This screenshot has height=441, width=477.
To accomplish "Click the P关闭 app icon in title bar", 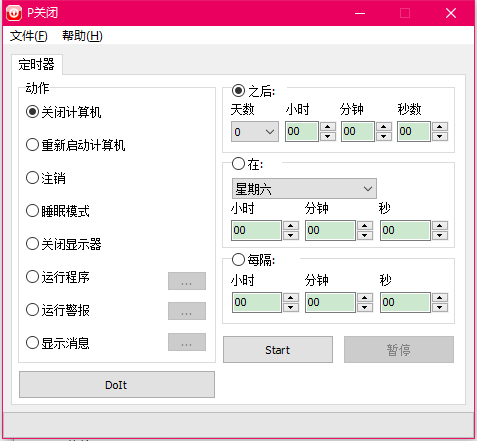I will [x=14, y=13].
